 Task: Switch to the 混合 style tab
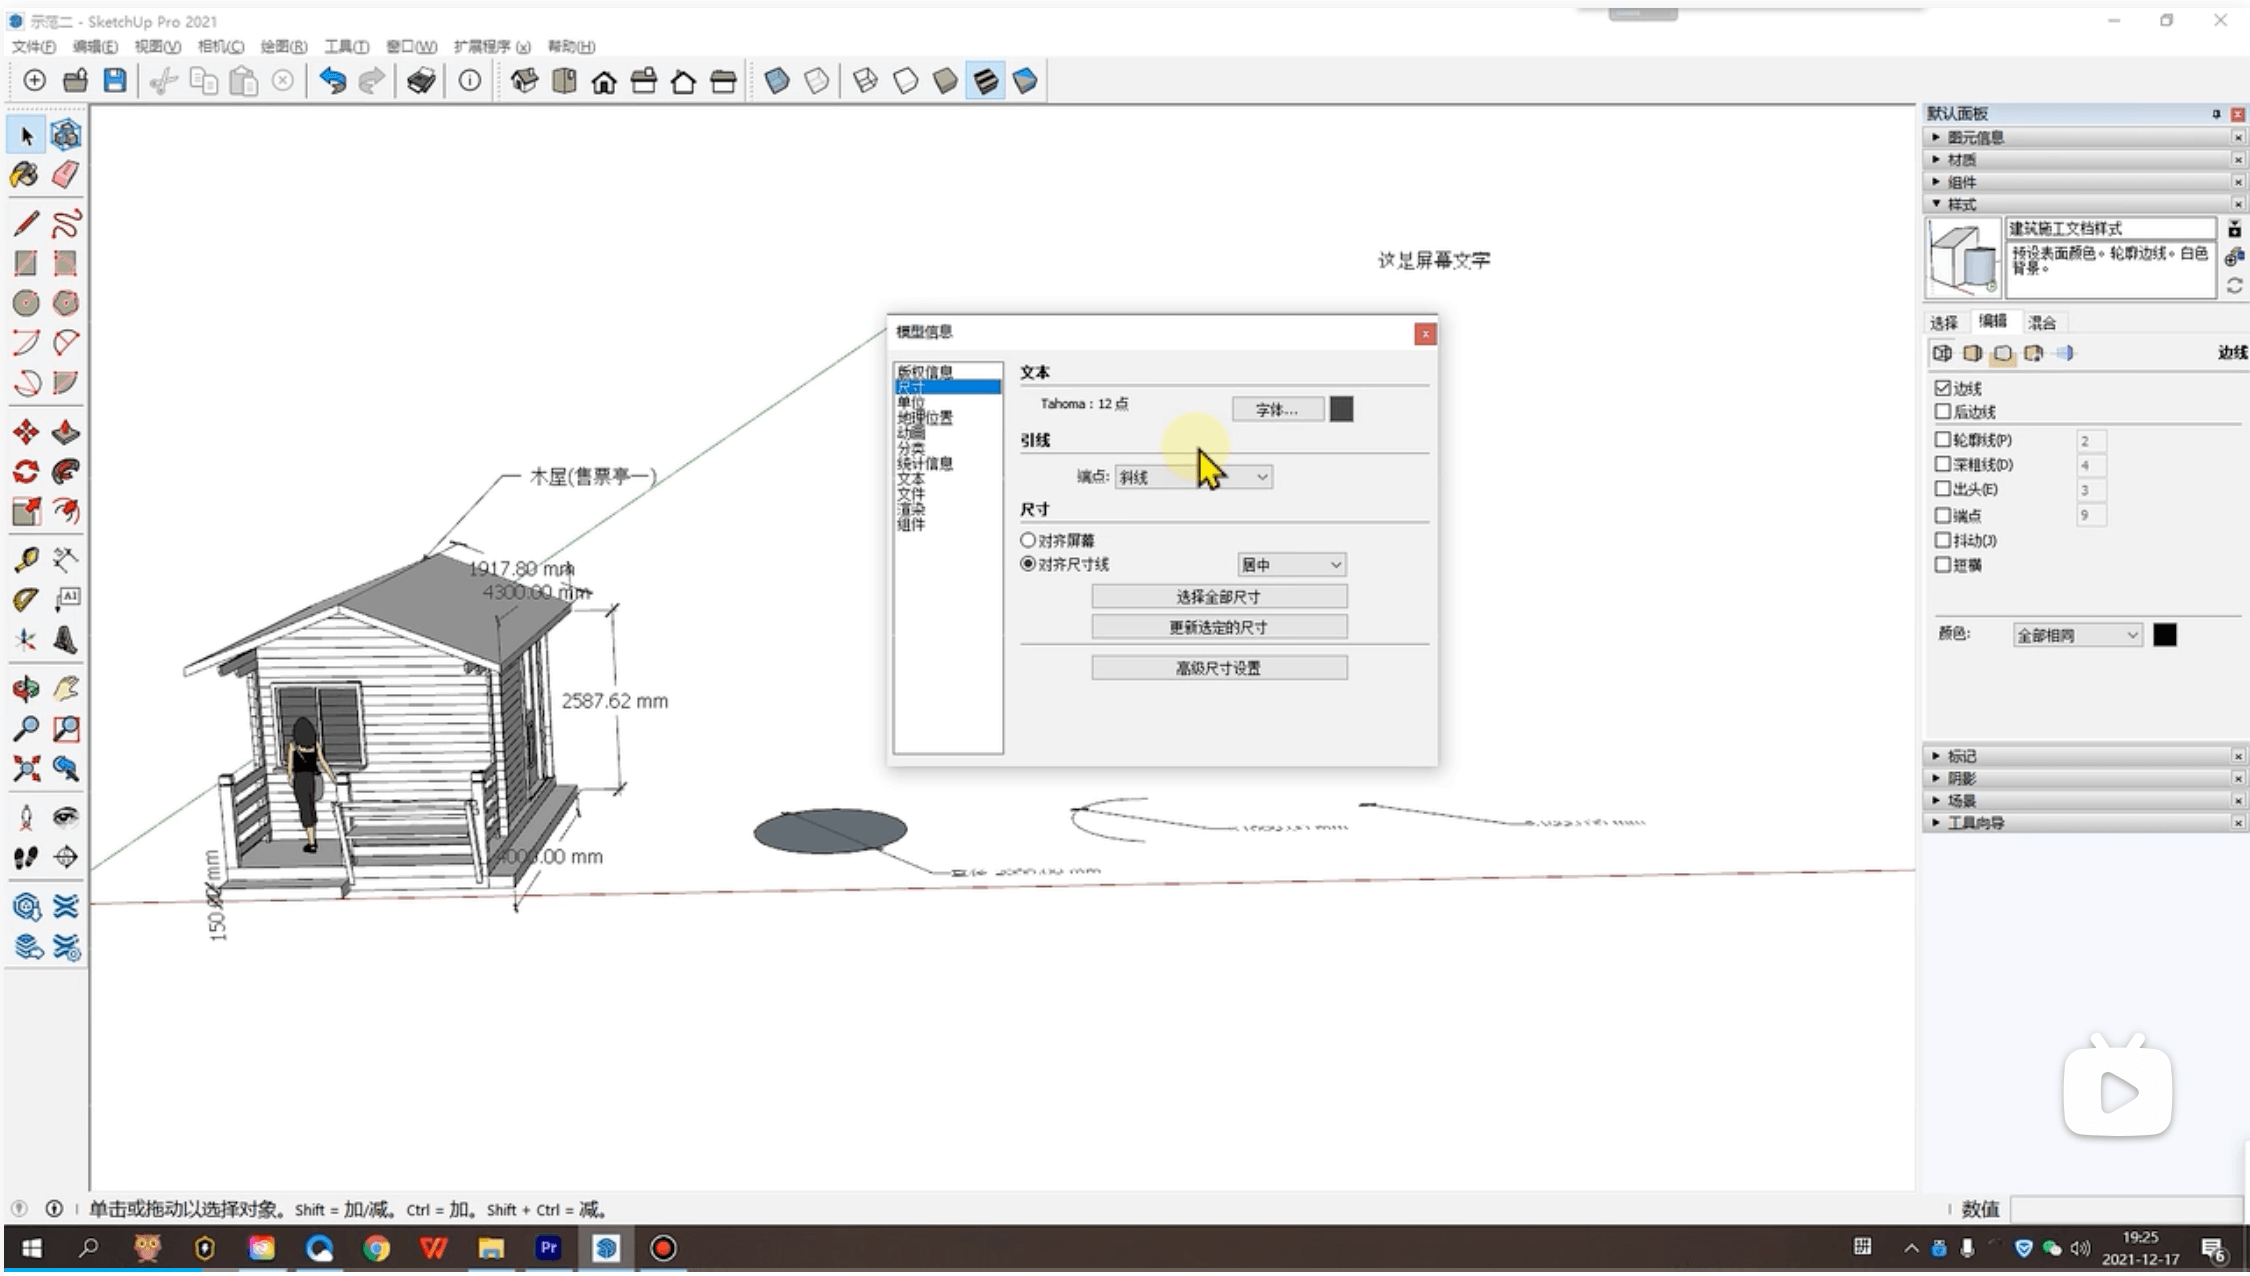2042,322
